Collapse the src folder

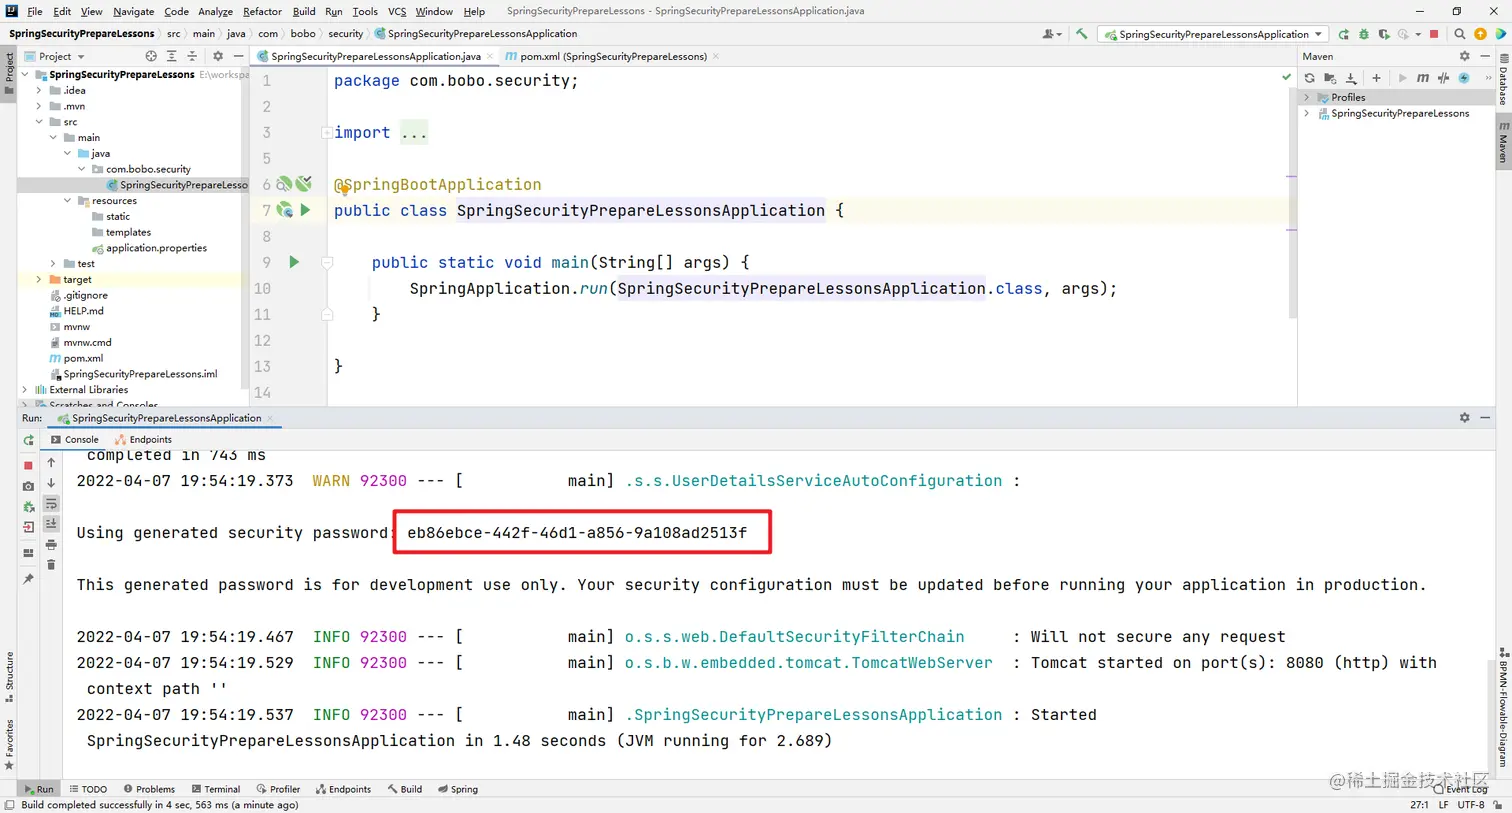(x=39, y=122)
